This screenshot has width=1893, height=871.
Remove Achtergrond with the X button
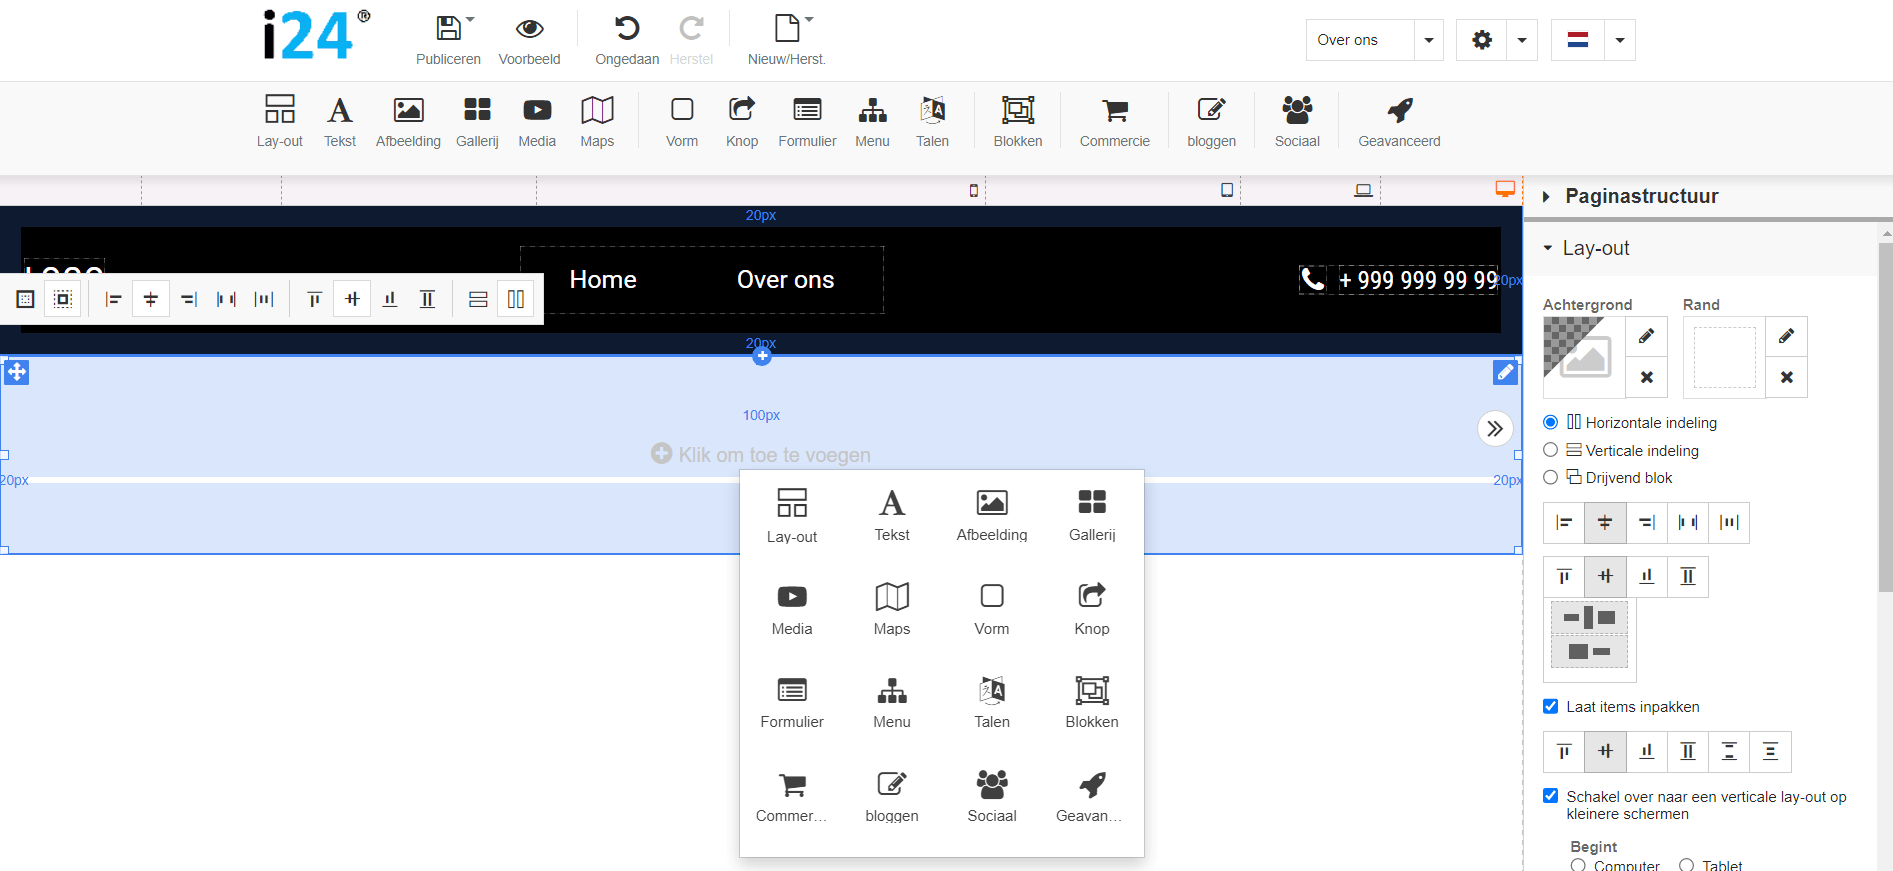[x=1646, y=377]
